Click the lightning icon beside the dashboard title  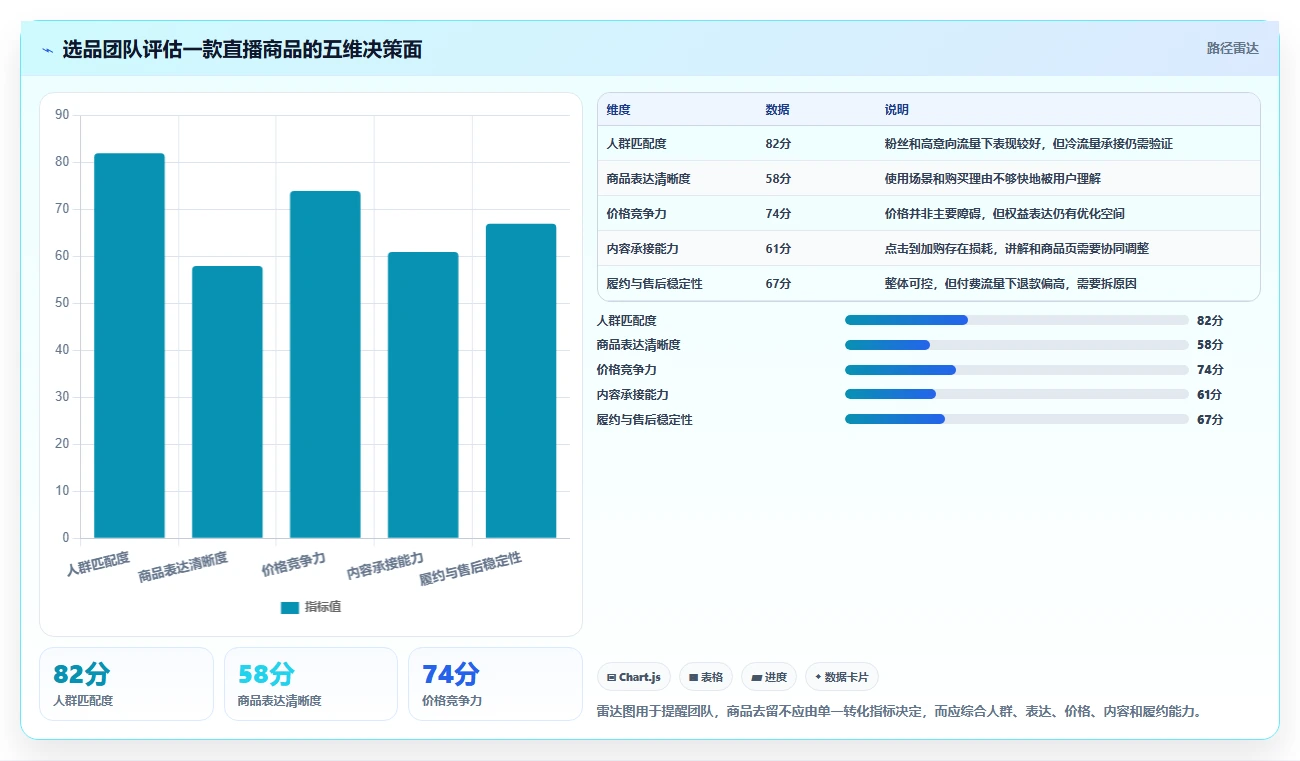pos(47,50)
